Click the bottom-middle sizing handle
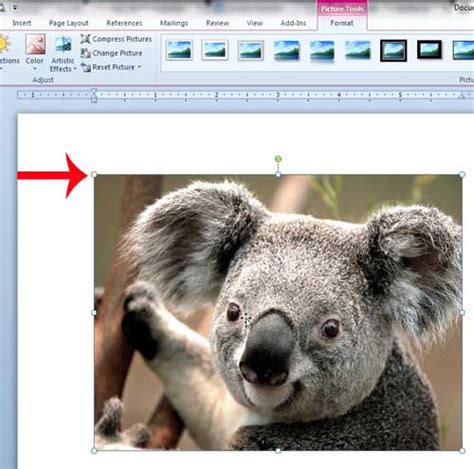Screen dimensions: 474x469 (x=278, y=451)
